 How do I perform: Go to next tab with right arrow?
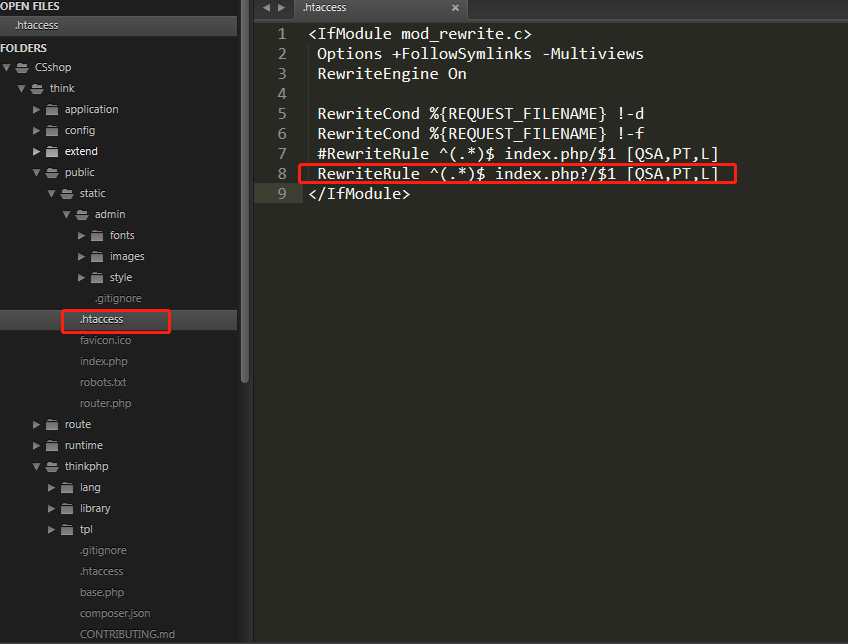click(282, 8)
